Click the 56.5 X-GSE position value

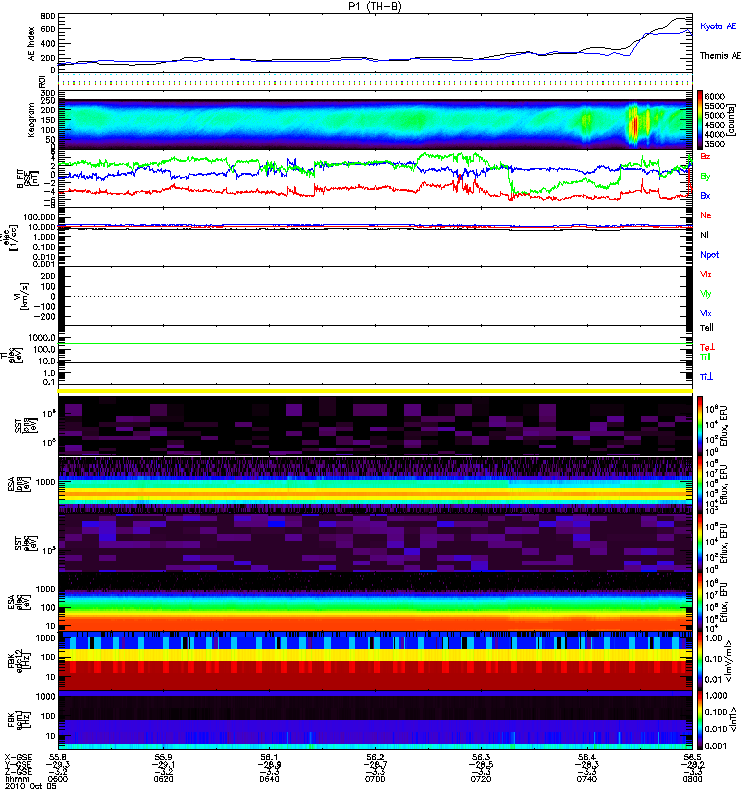[692, 757]
